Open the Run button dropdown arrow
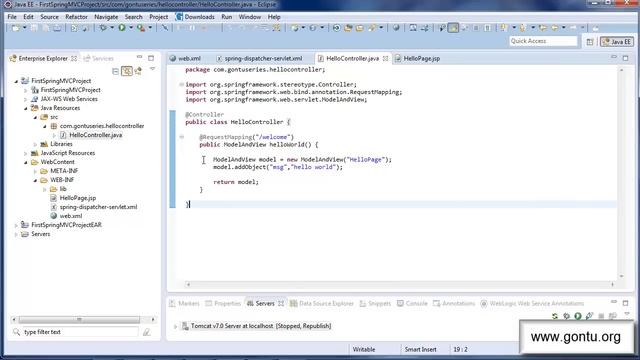 [131, 28]
